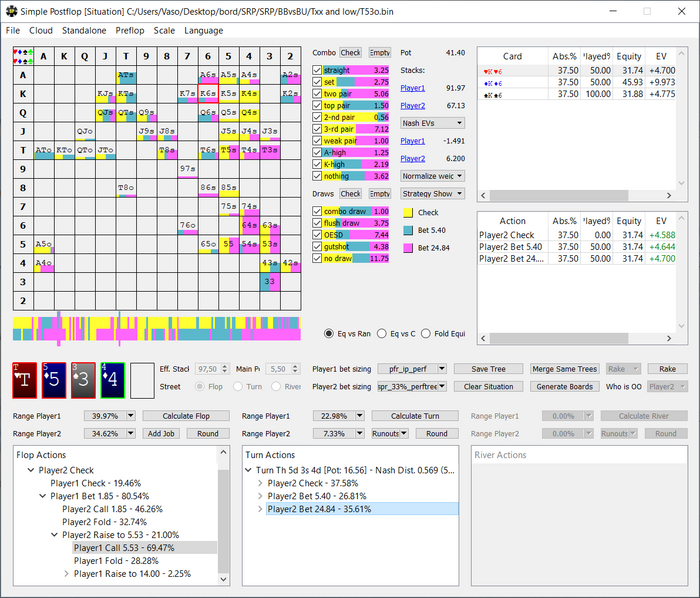Click the empty river card slot
700x598 pixels.
click(143, 381)
